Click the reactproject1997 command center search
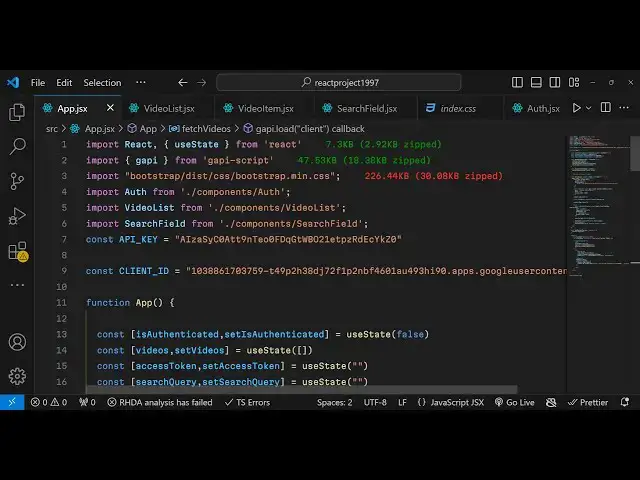640x480 pixels. [339, 82]
